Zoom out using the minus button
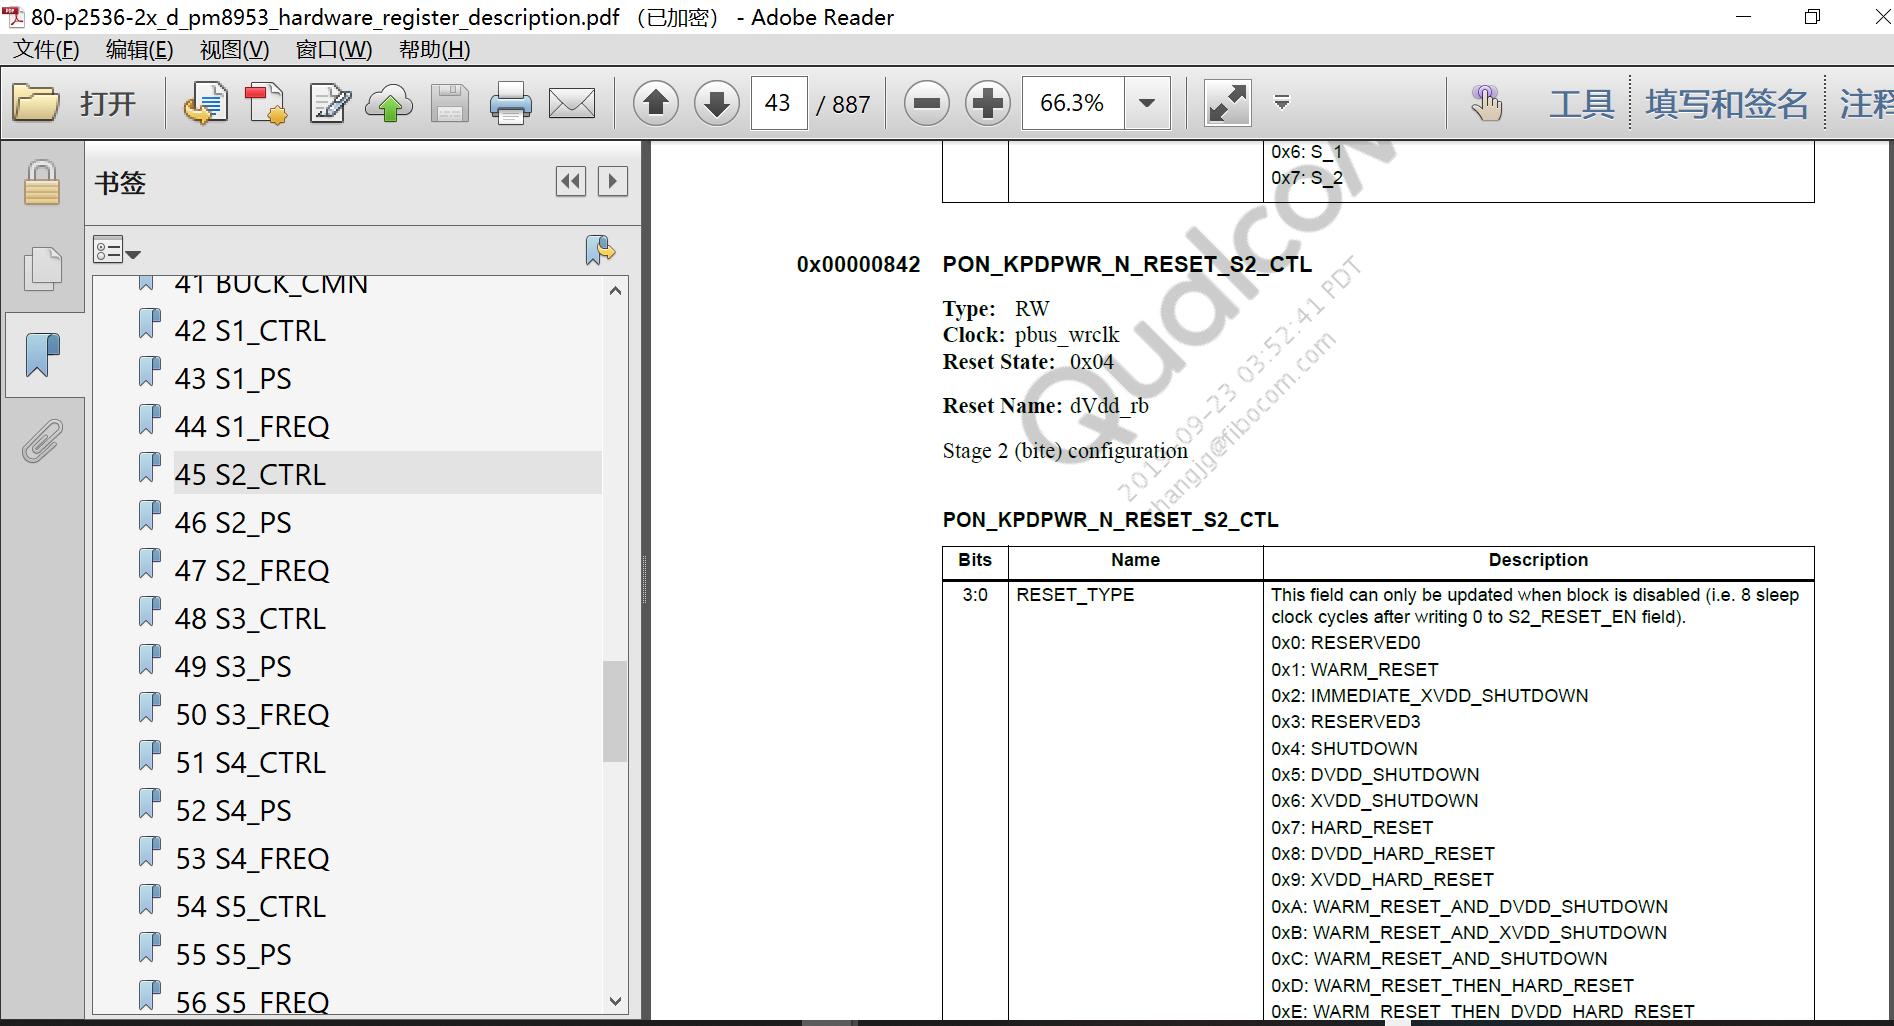 [927, 103]
